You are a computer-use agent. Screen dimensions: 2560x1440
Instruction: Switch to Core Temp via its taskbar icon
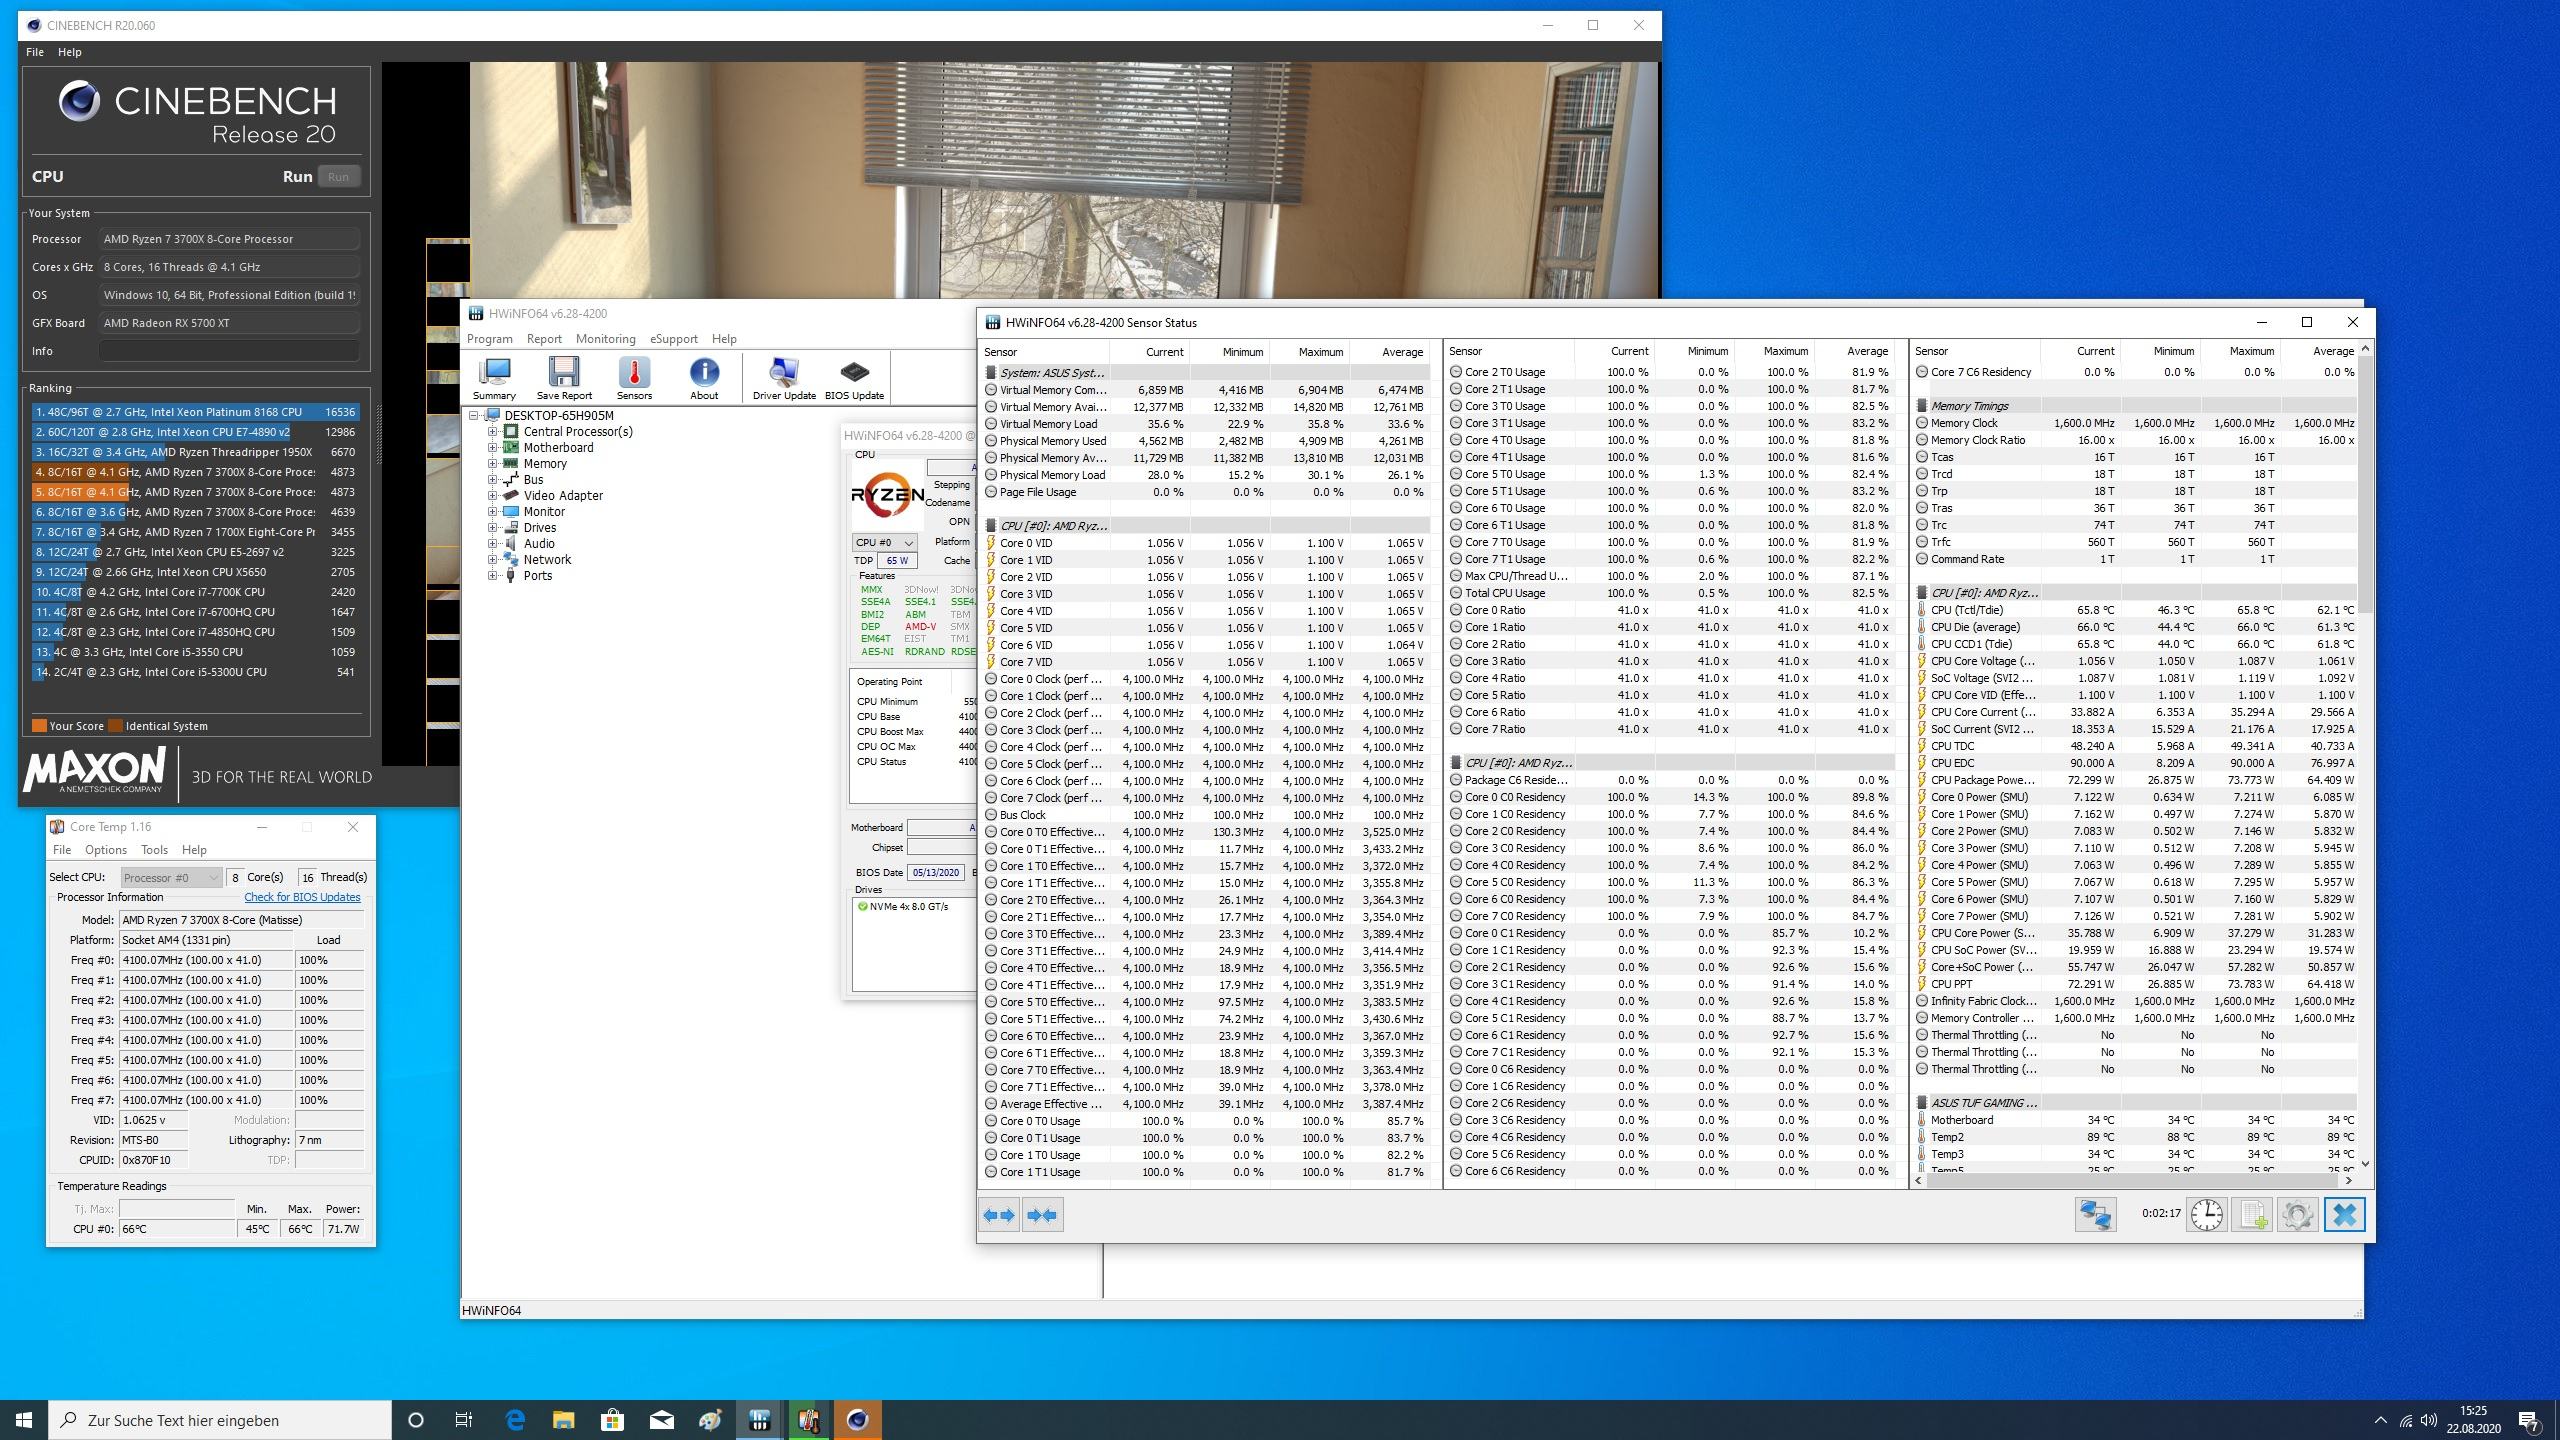click(808, 1420)
